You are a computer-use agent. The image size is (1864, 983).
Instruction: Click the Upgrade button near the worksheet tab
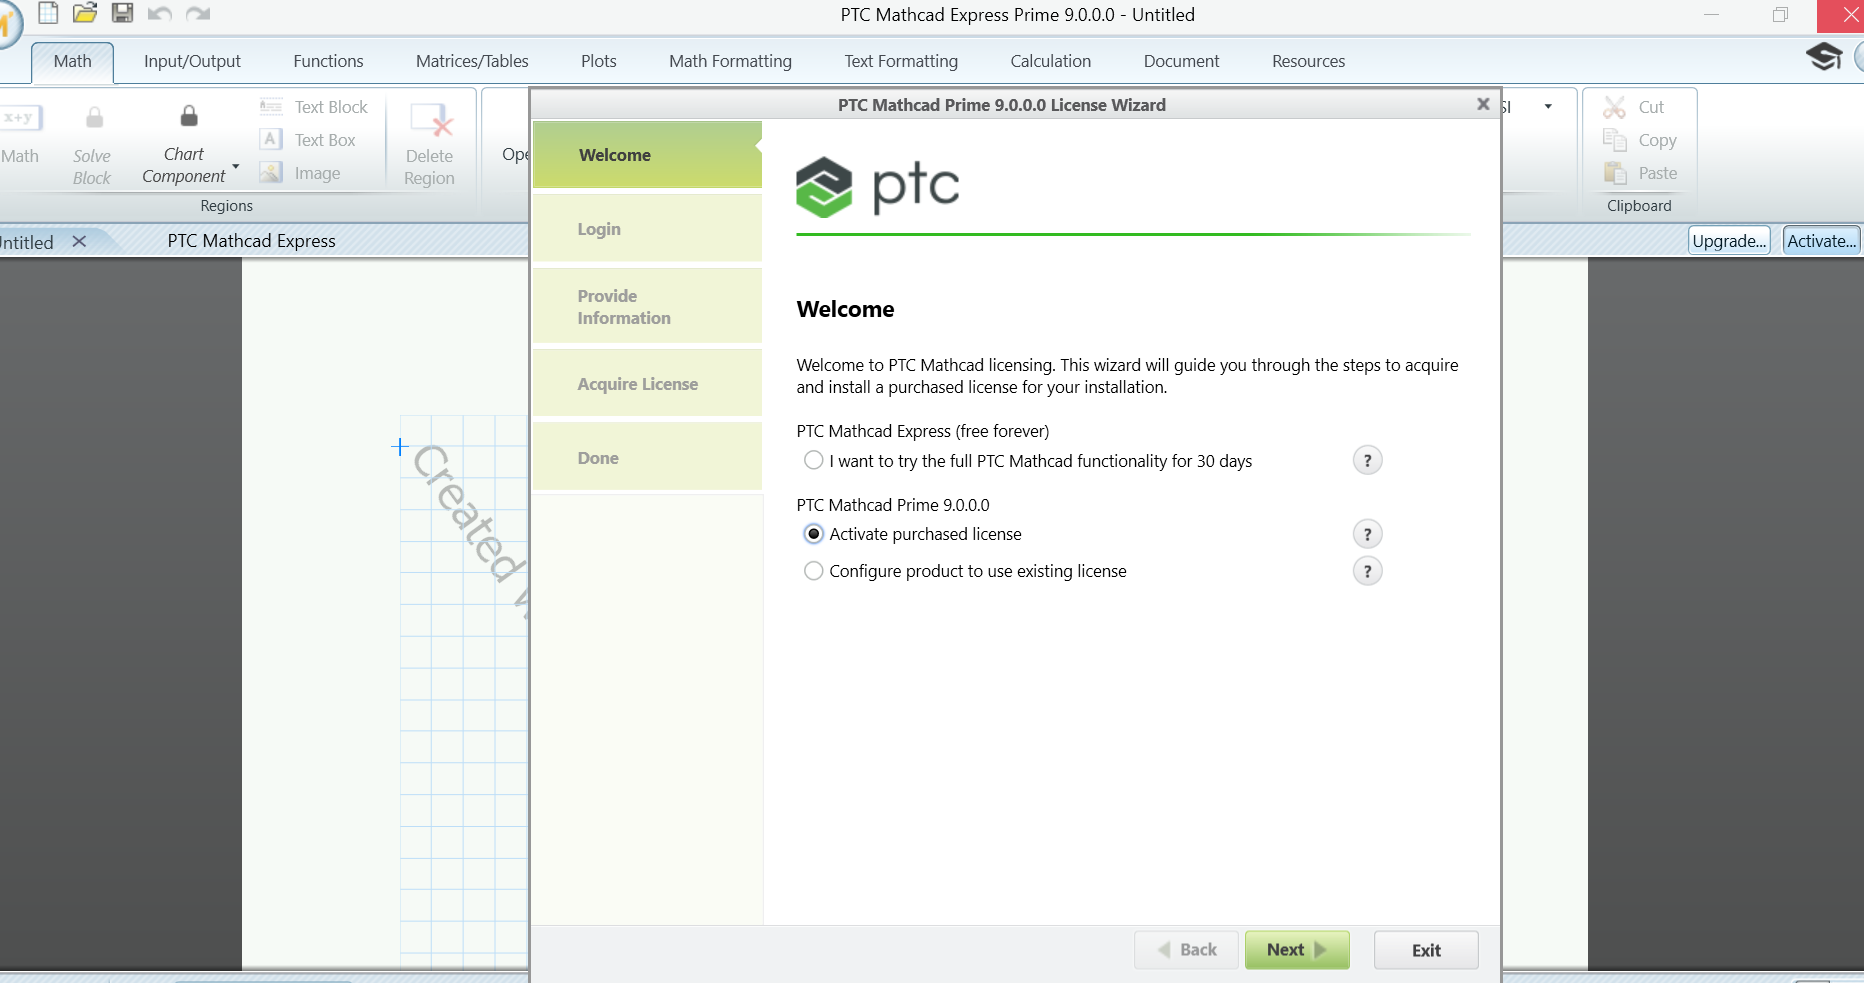click(x=1728, y=240)
